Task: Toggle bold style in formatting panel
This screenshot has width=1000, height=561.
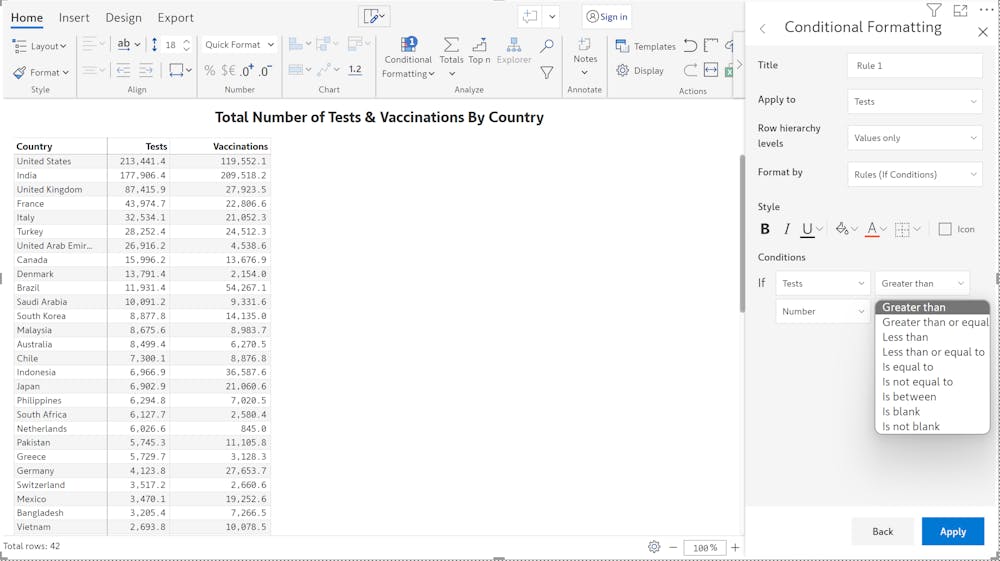Action: point(765,229)
